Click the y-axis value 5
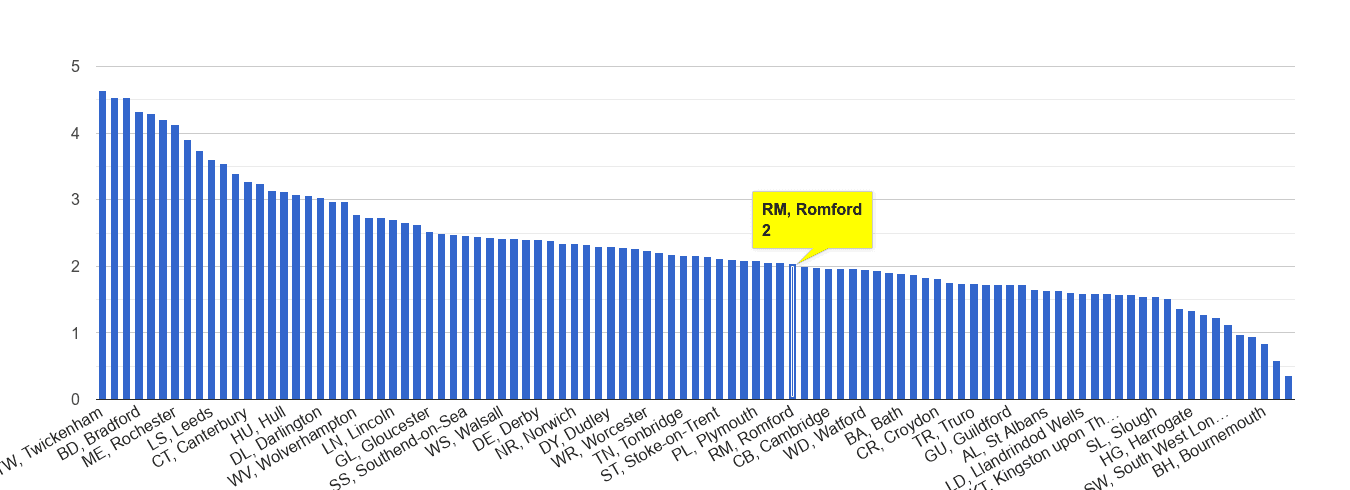Viewport: 1350px width, 490px height. click(75, 67)
